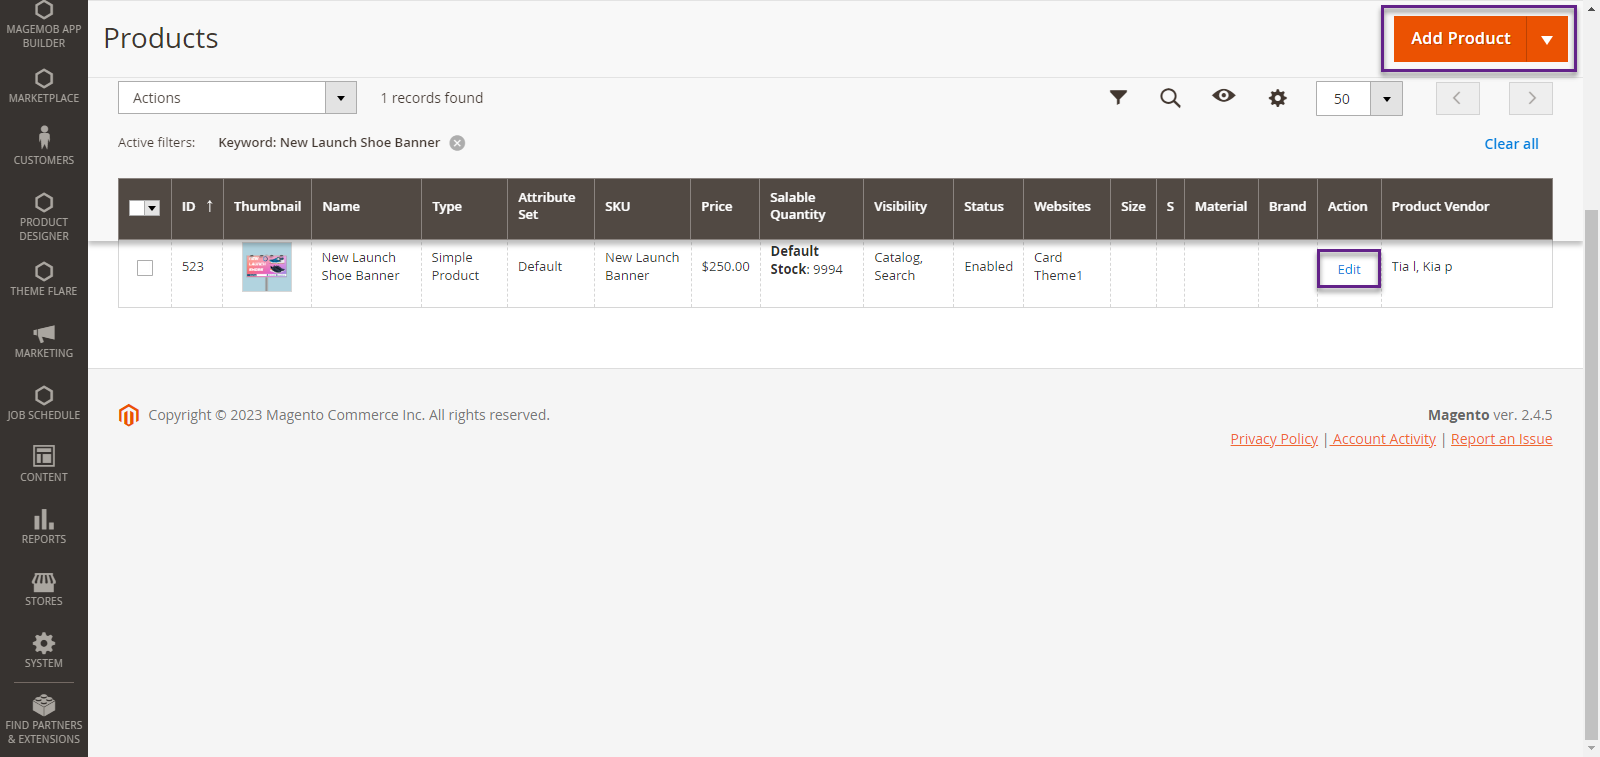Open the Content sidebar section
The width and height of the screenshot is (1600, 757).
(x=44, y=464)
